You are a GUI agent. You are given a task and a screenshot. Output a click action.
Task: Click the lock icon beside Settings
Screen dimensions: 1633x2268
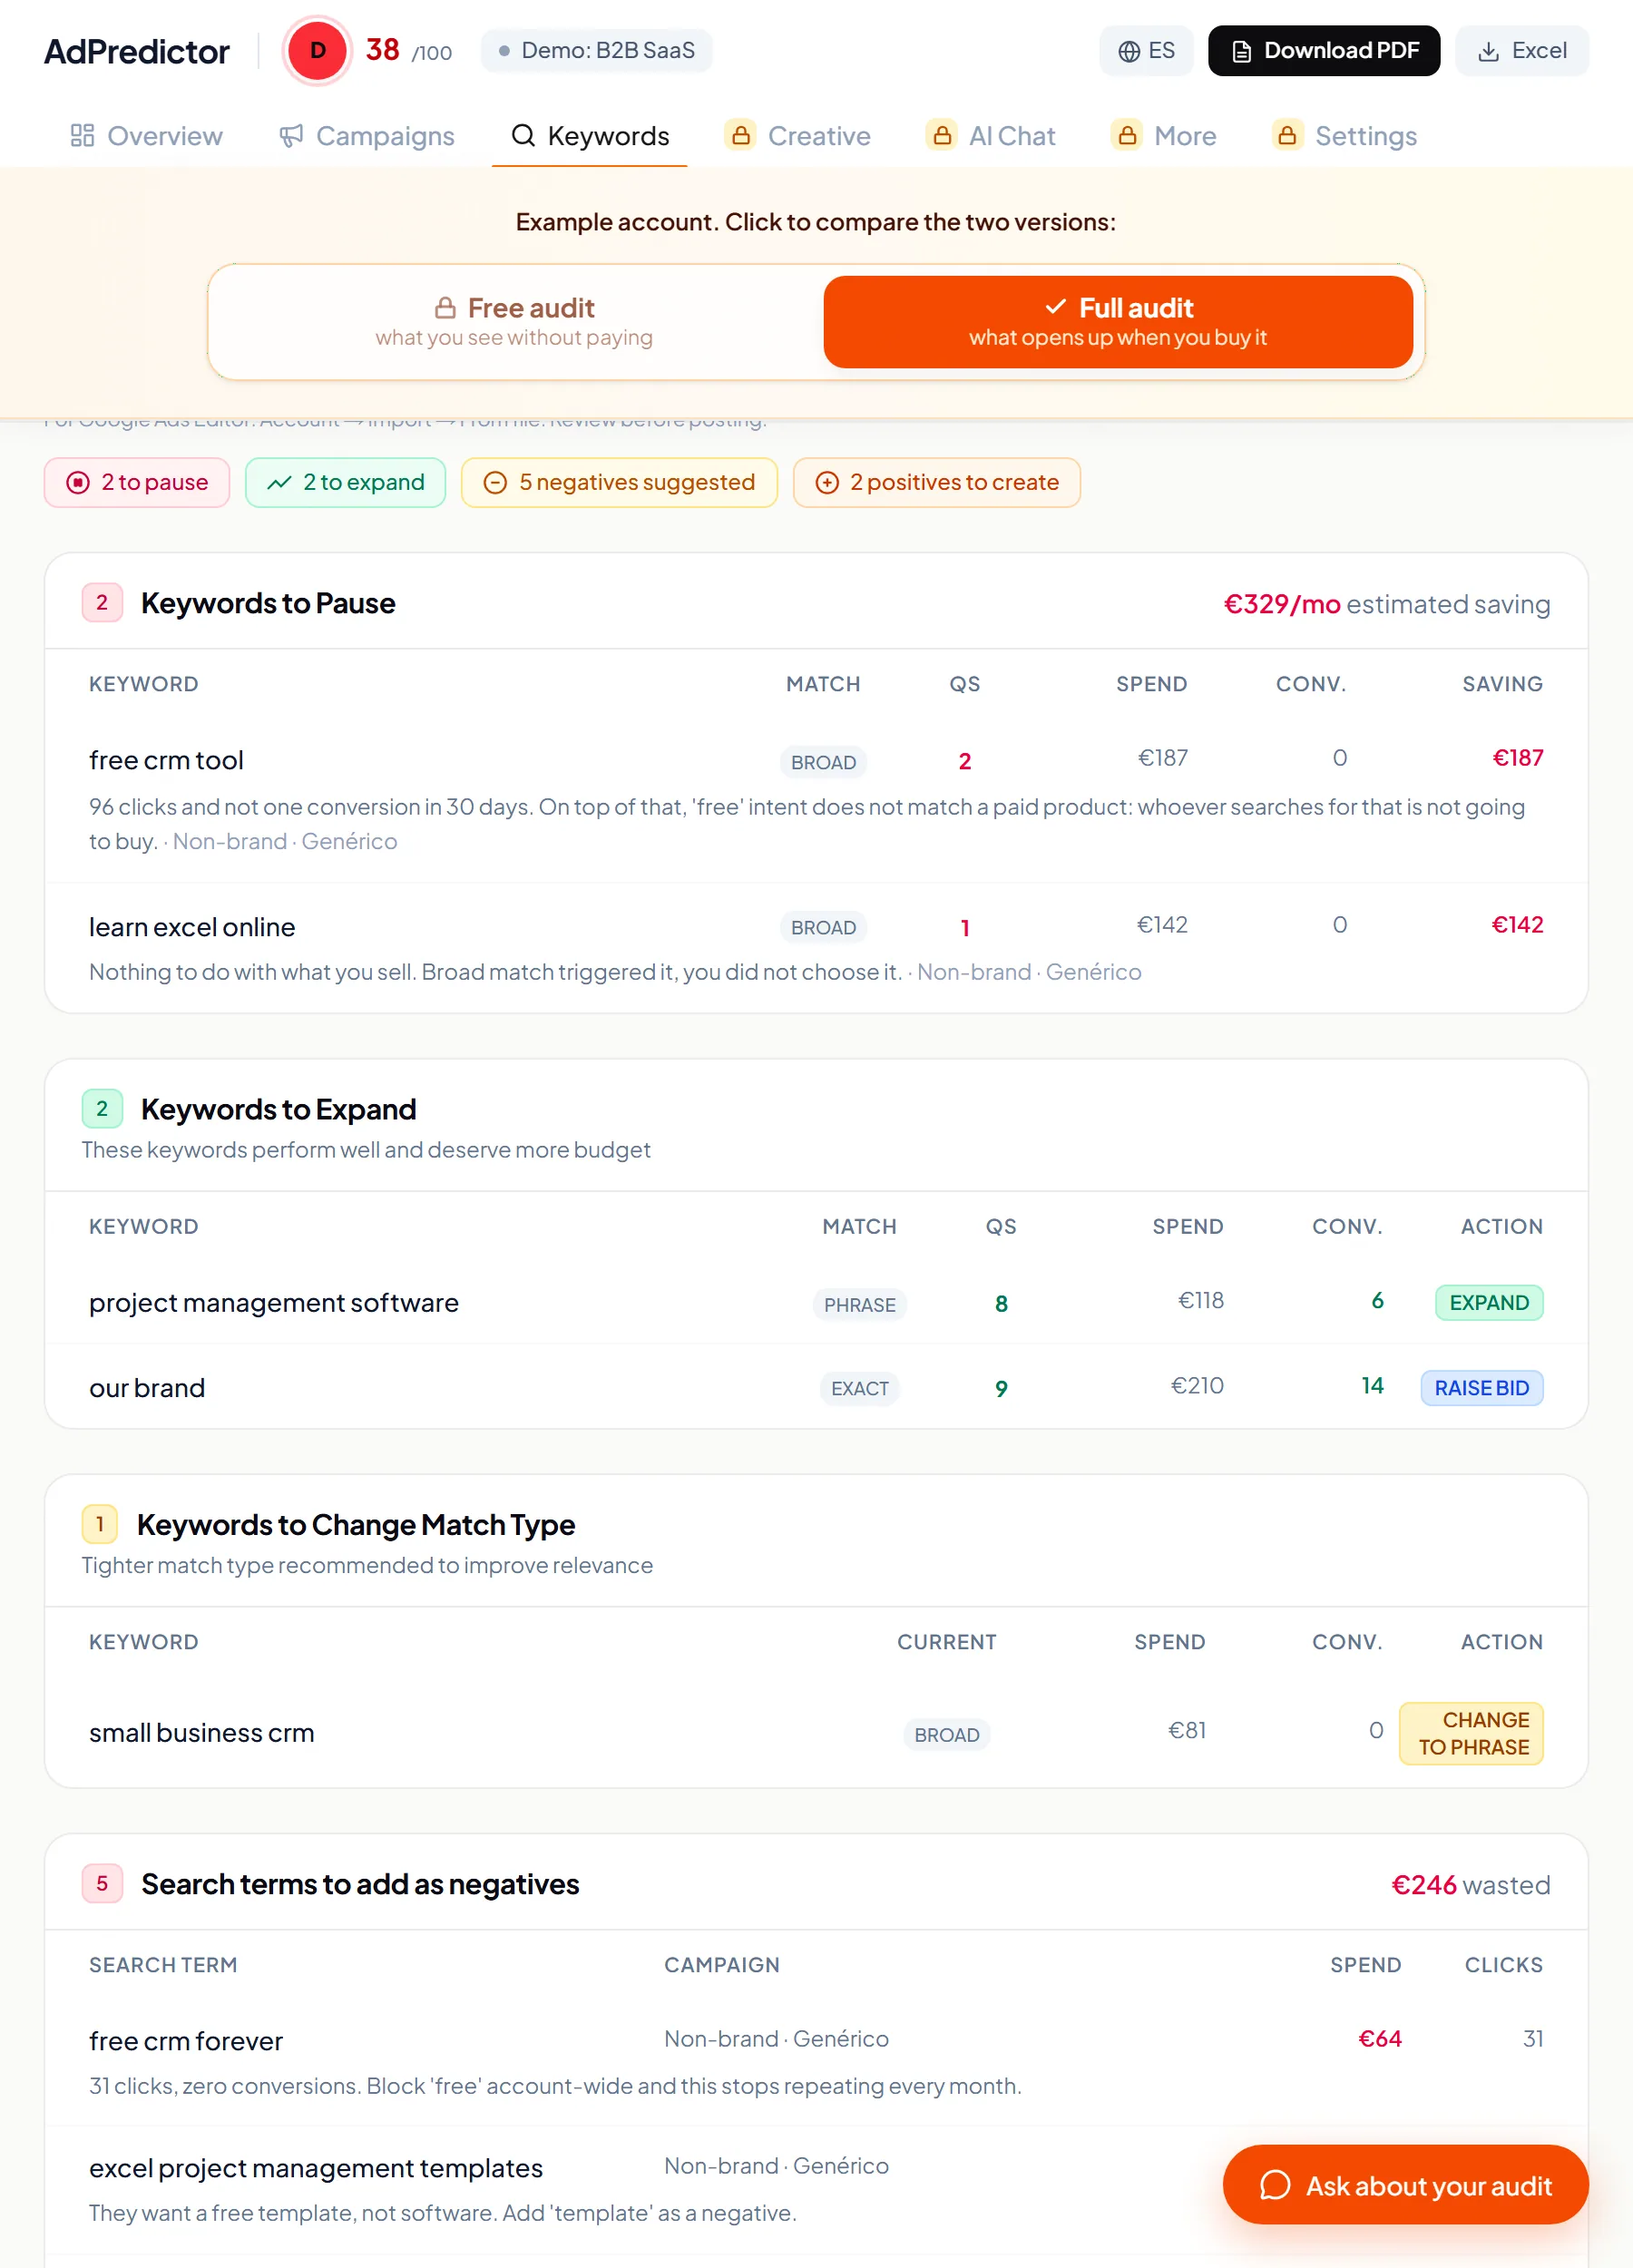[1287, 135]
